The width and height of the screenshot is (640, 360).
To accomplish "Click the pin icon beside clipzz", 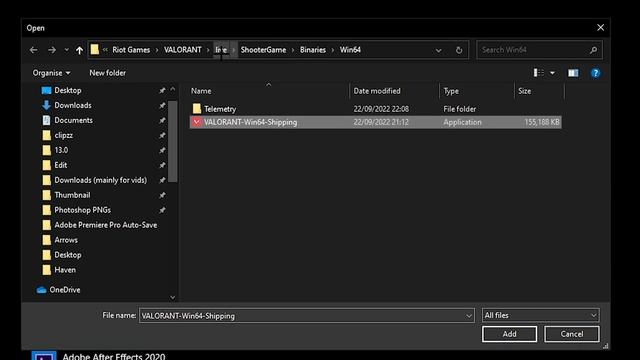I will click(162, 135).
